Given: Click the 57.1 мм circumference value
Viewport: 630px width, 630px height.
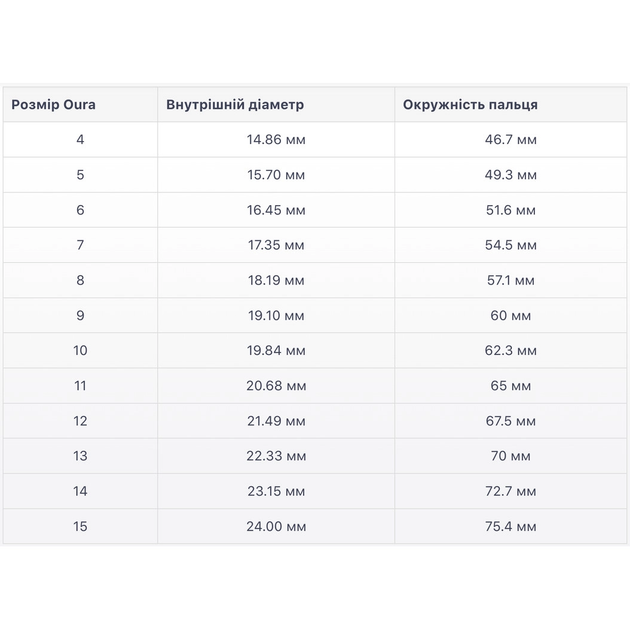Looking at the screenshot, I should tap(511, 280).
